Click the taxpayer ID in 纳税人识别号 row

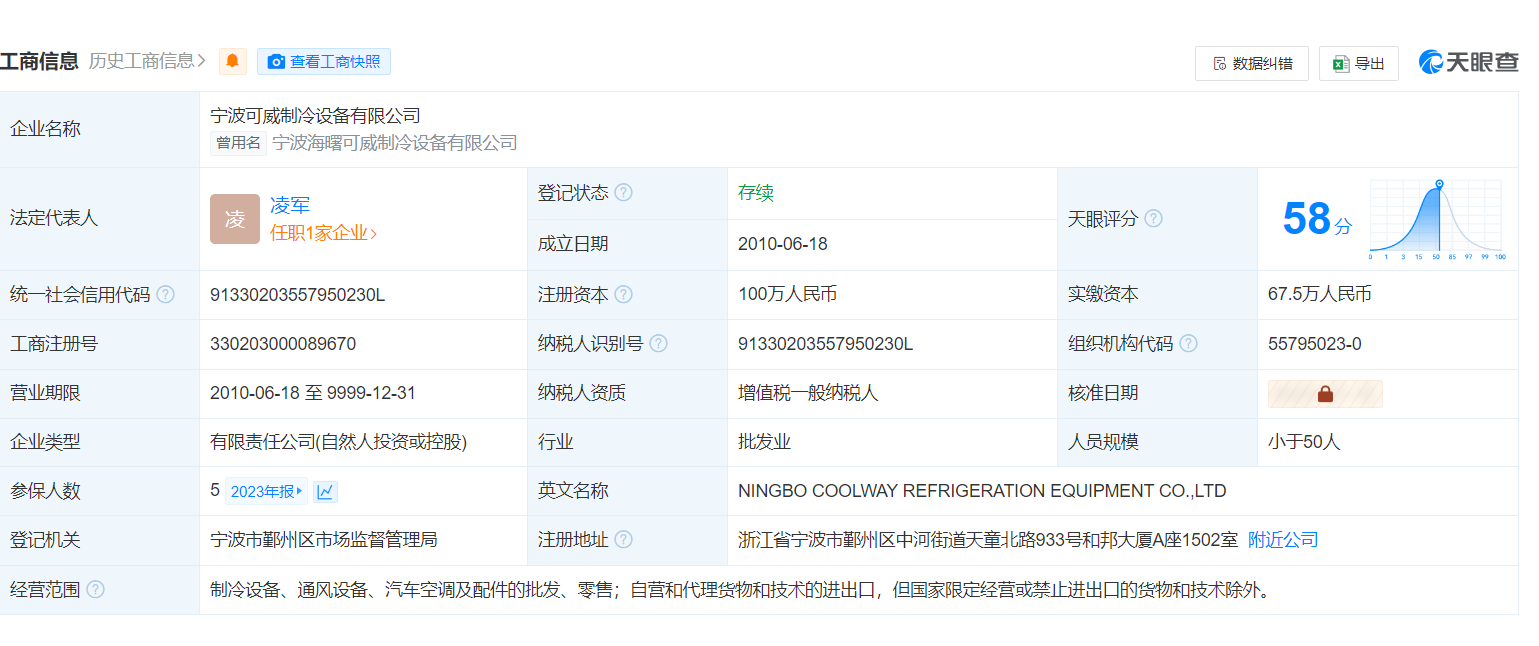click(825, 344)
